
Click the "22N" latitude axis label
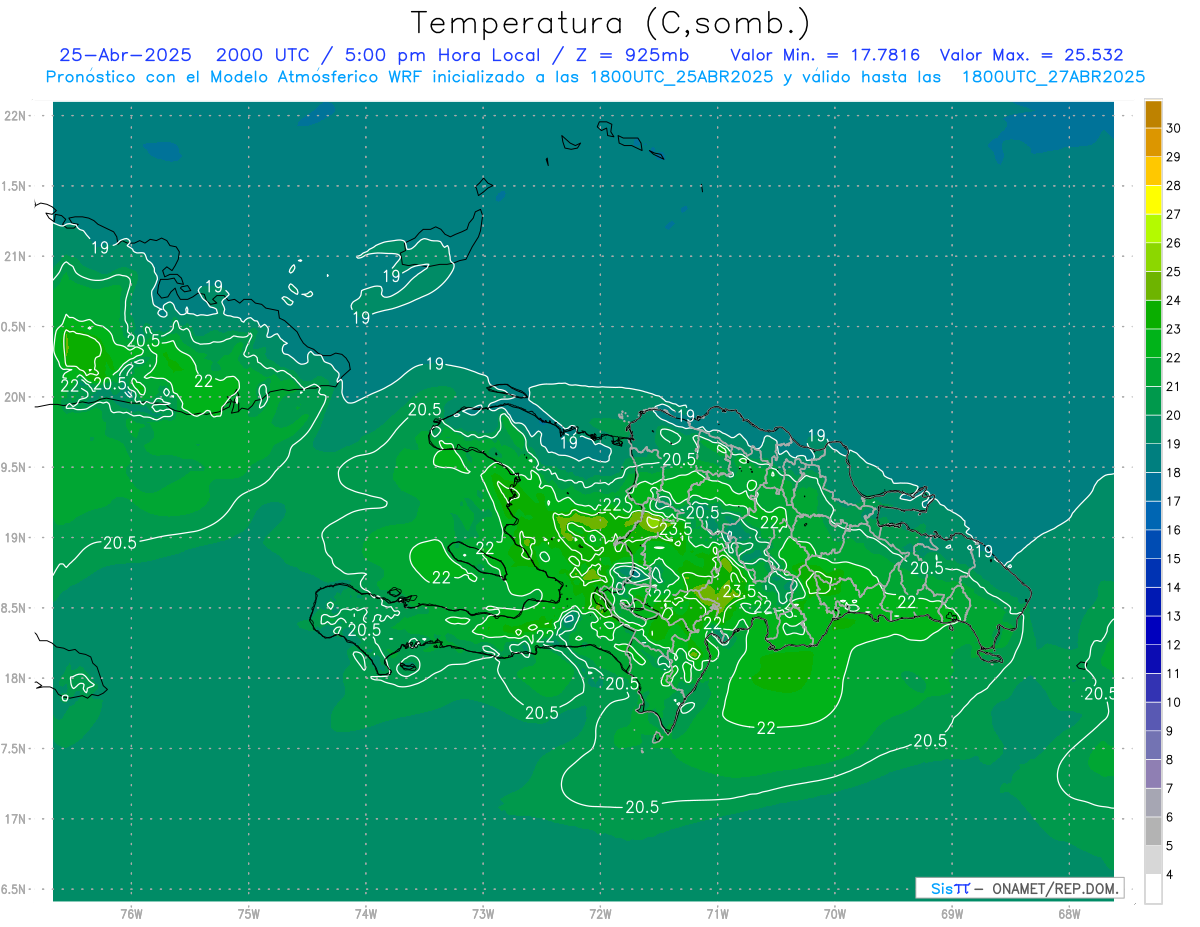click(15, 116)
